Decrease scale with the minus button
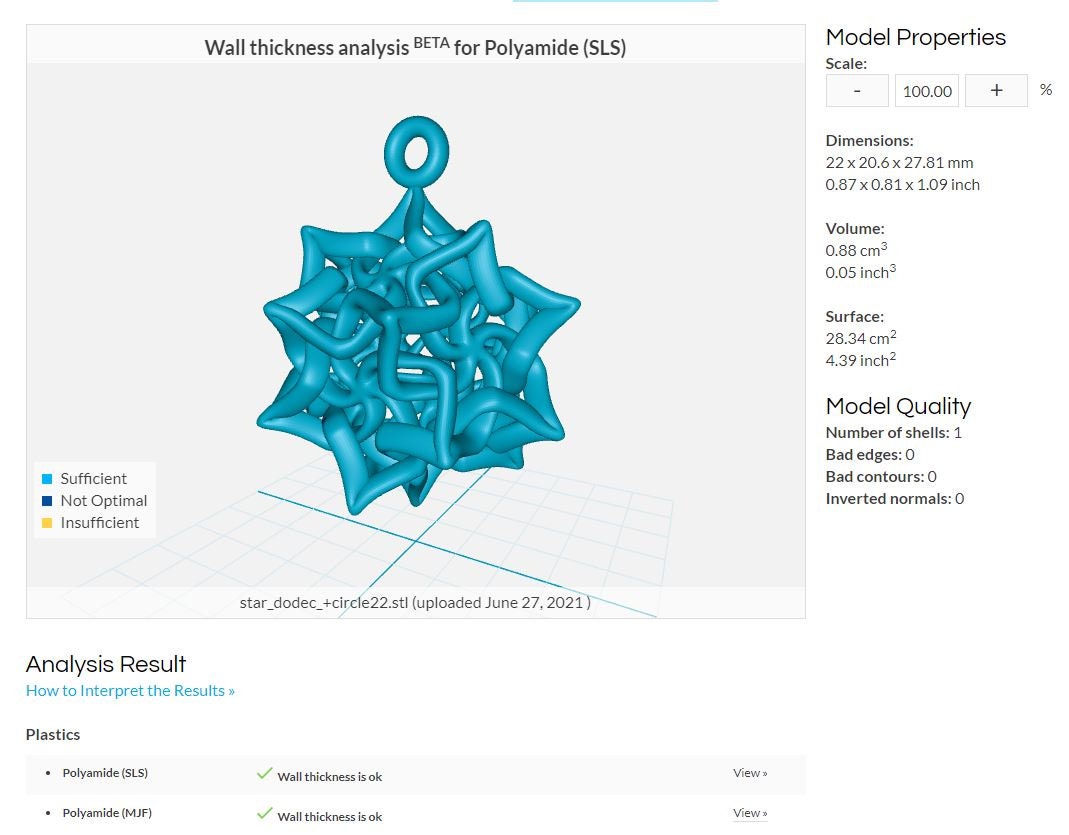This screenshot has height=835, width=1069. point(857,91)
